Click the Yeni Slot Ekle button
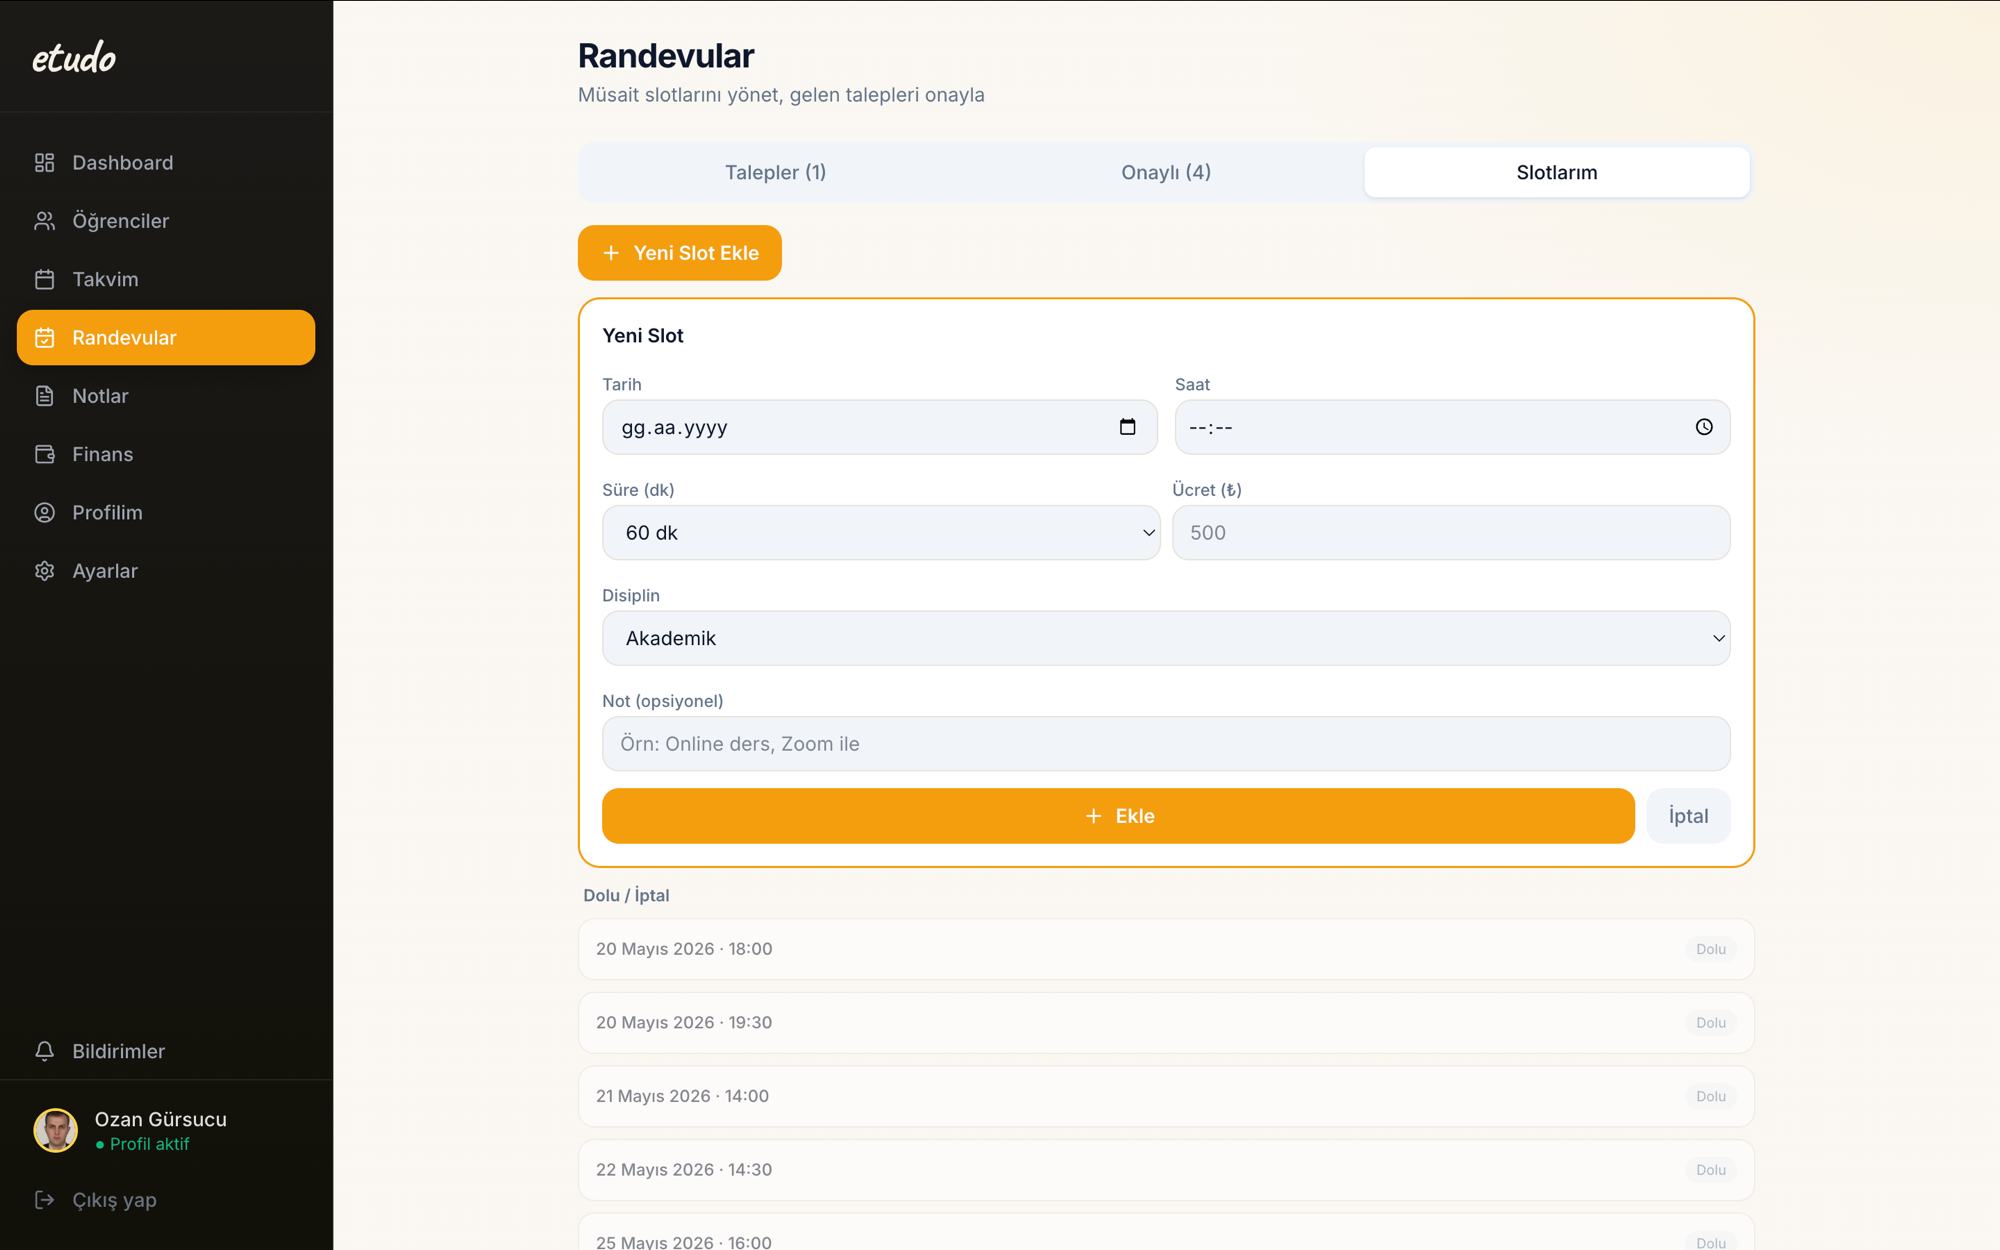The image size is (2000, 1250). tap(680, 253)
